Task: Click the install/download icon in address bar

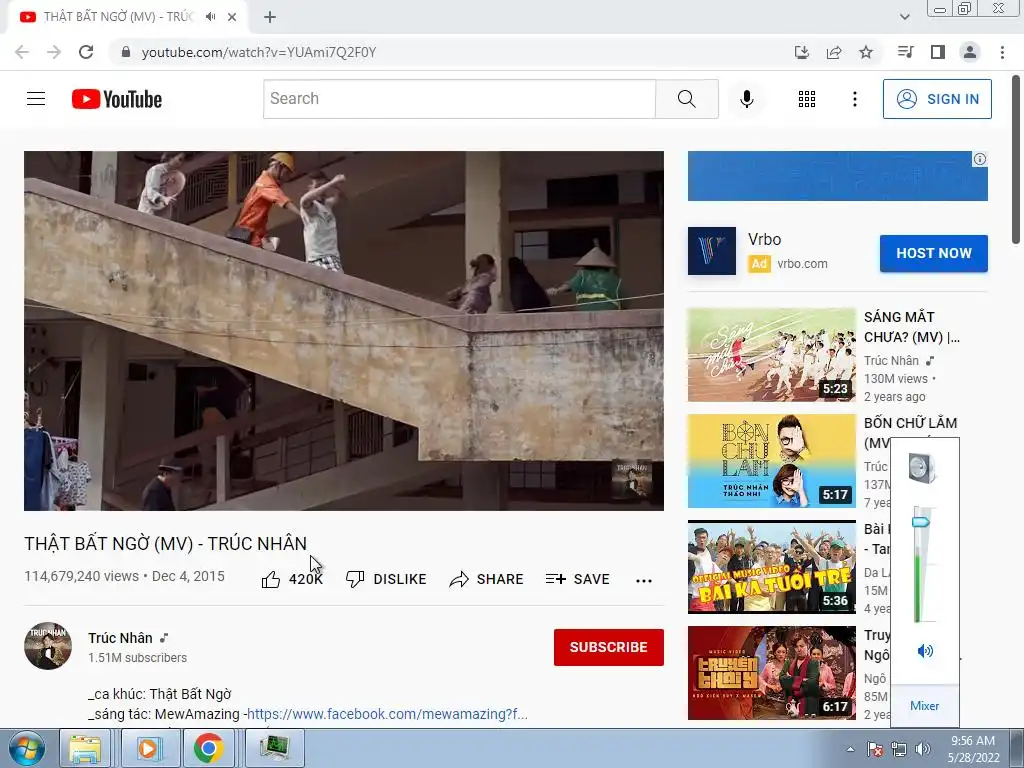Action: (802, 52)
